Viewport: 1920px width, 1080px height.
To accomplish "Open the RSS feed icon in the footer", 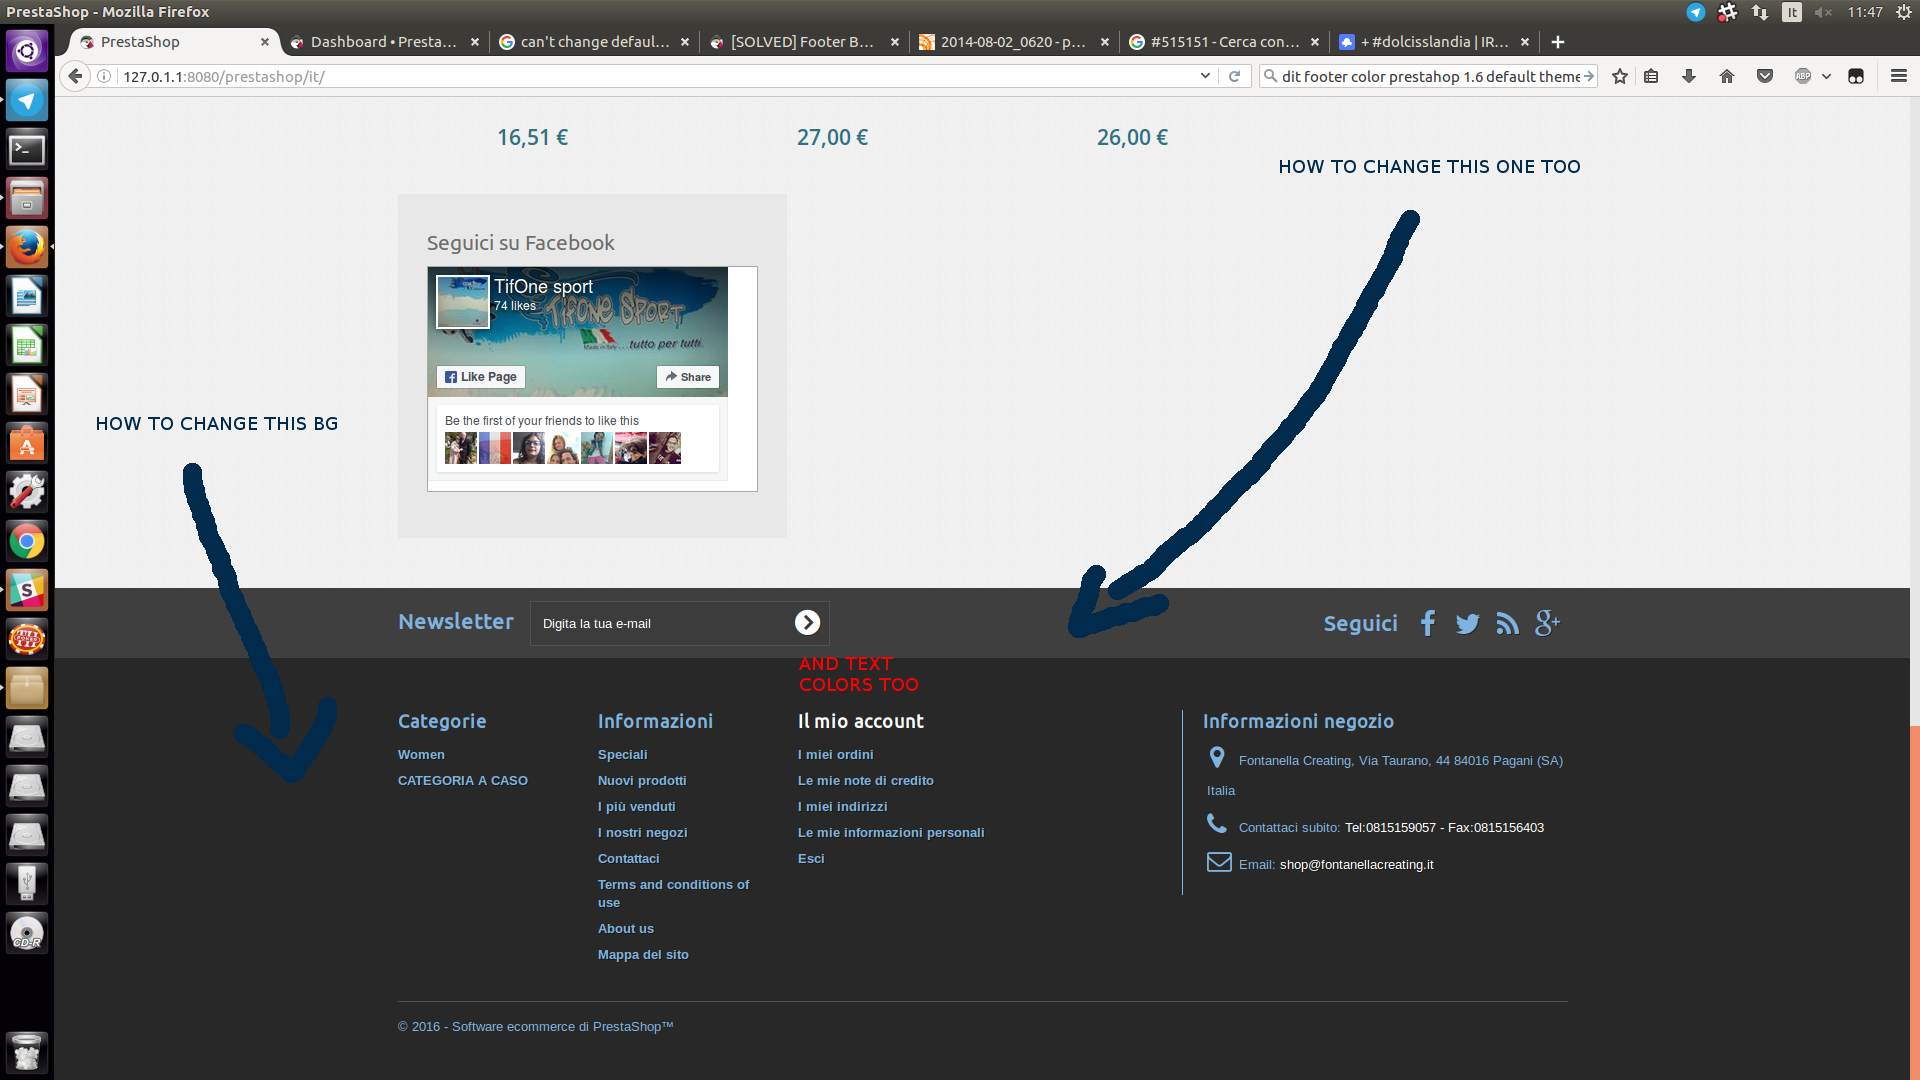I will (x=1507, y=624).
